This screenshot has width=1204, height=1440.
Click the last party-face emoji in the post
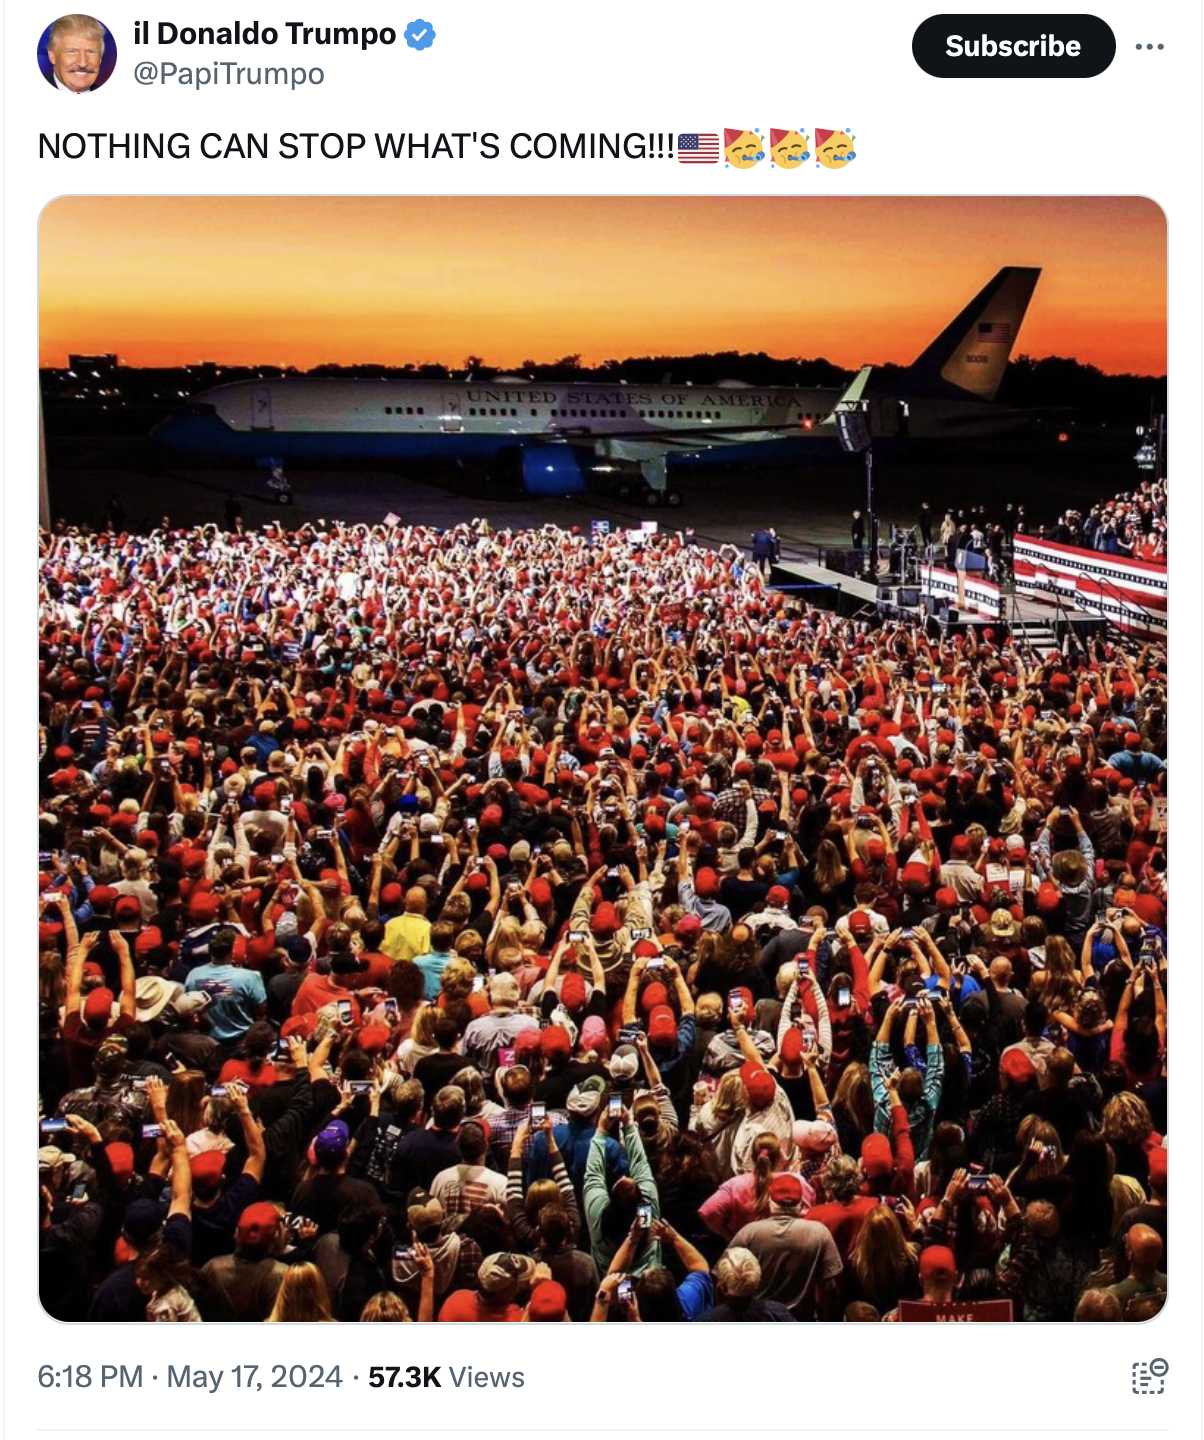835,147
